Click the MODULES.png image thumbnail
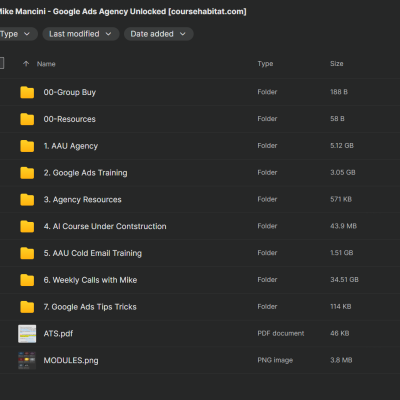 click(27, 360)
